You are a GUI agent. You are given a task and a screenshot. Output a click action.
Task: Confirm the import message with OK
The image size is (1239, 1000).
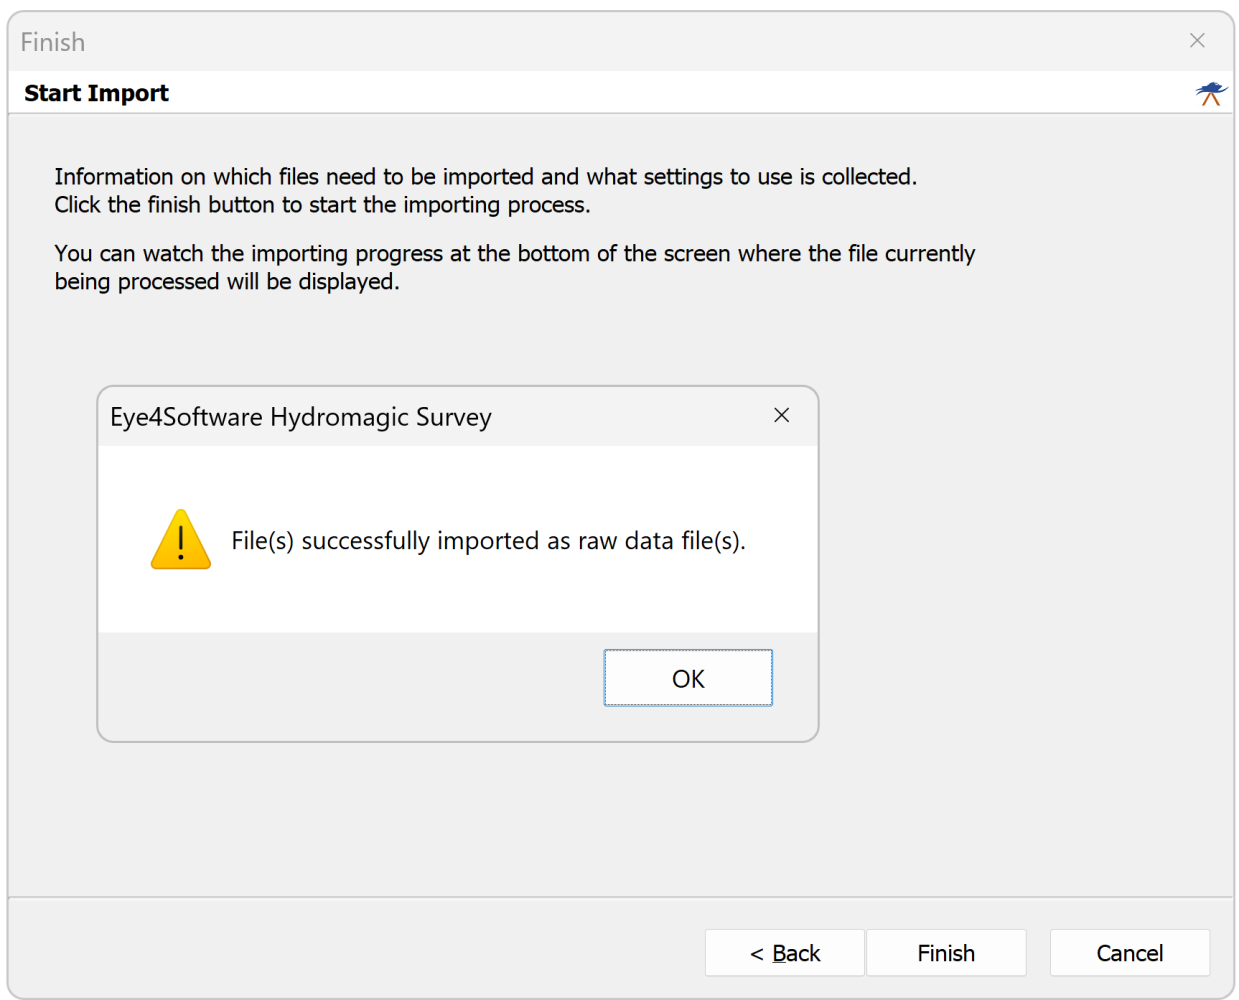(688, 678)
